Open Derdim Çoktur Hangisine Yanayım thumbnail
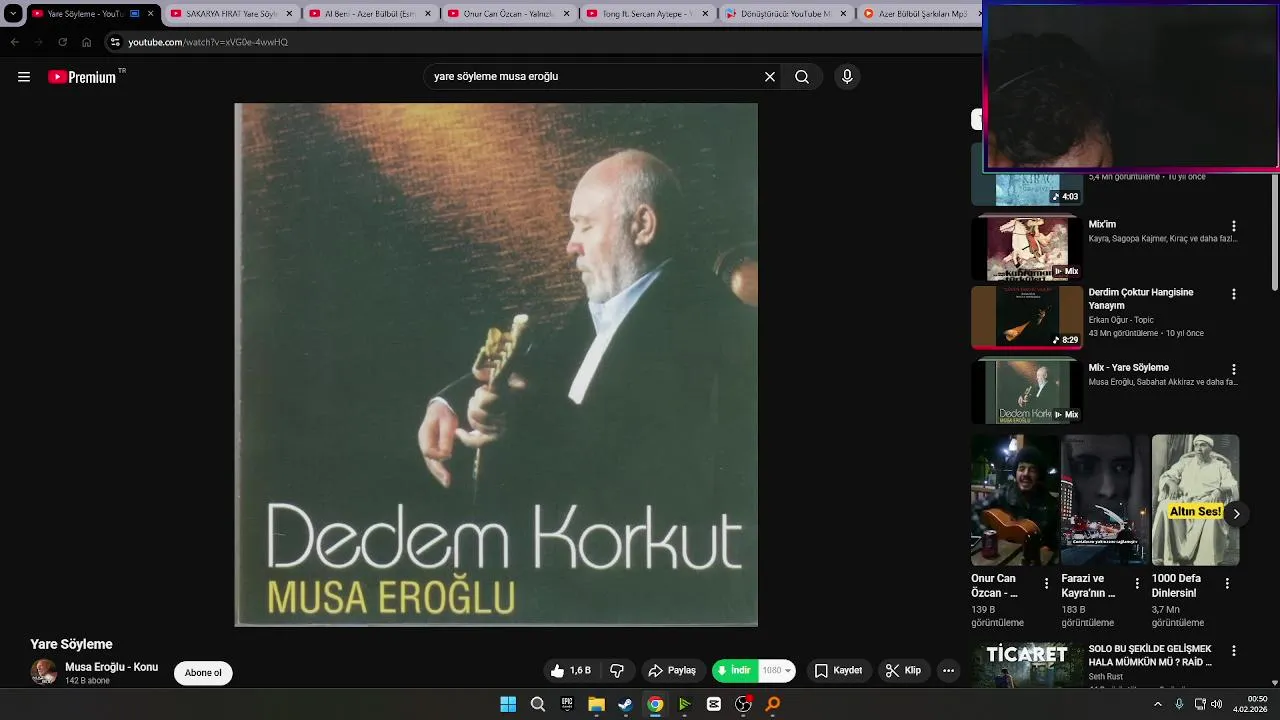Viewport: 1280px width, 720px height. (1027, 318)
